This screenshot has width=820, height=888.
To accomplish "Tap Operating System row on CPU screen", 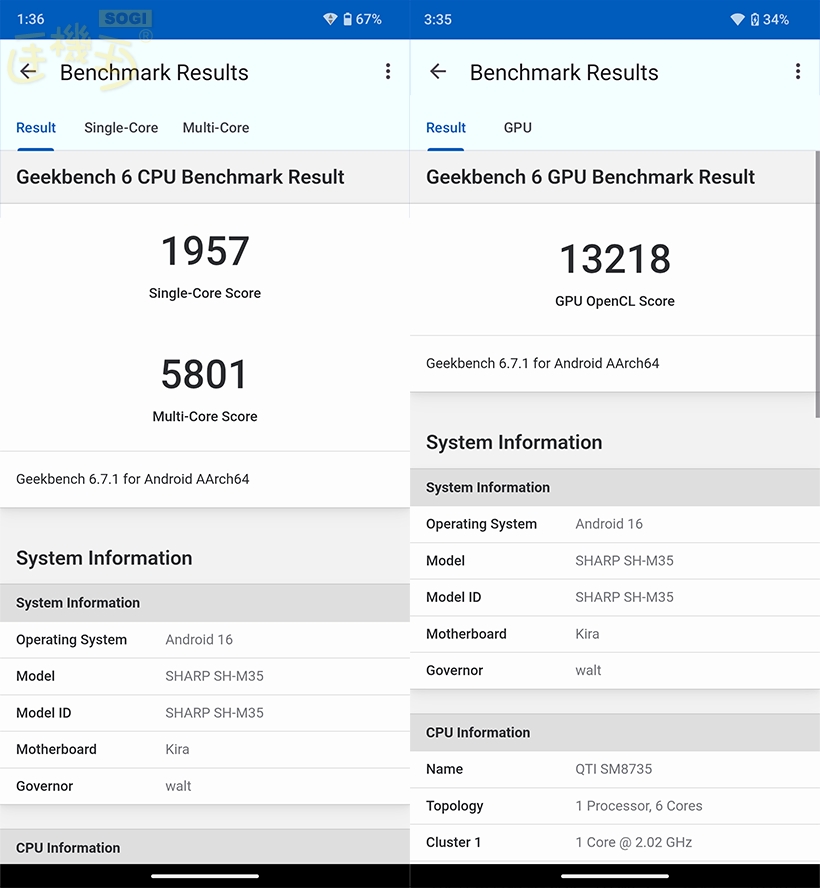I will pyautogui.click(x=205, y=640).
